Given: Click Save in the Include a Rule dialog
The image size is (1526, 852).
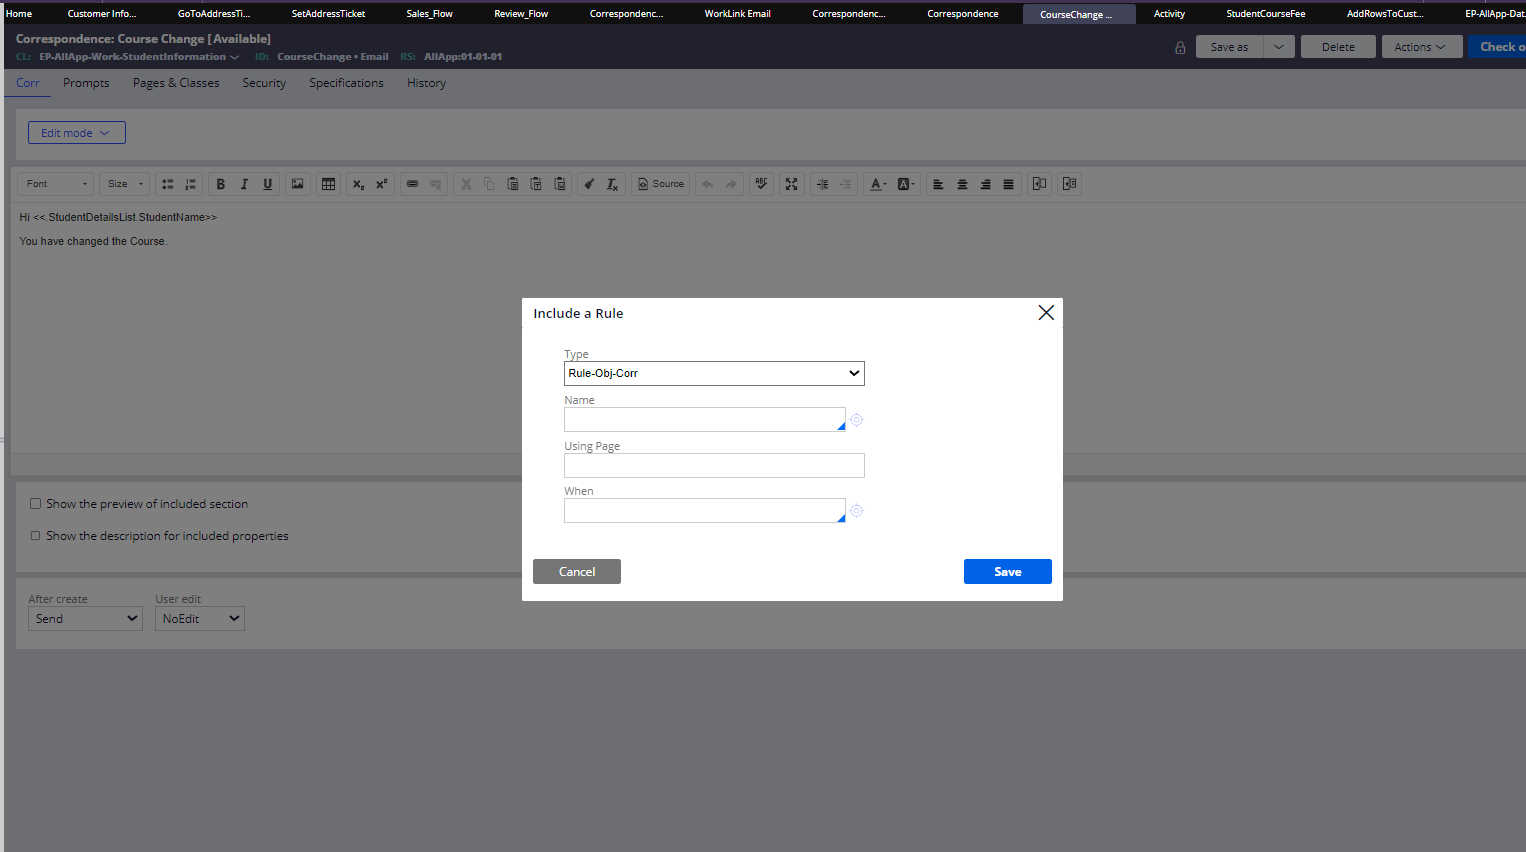Looking at the screenshot, I should (1008, 572).
